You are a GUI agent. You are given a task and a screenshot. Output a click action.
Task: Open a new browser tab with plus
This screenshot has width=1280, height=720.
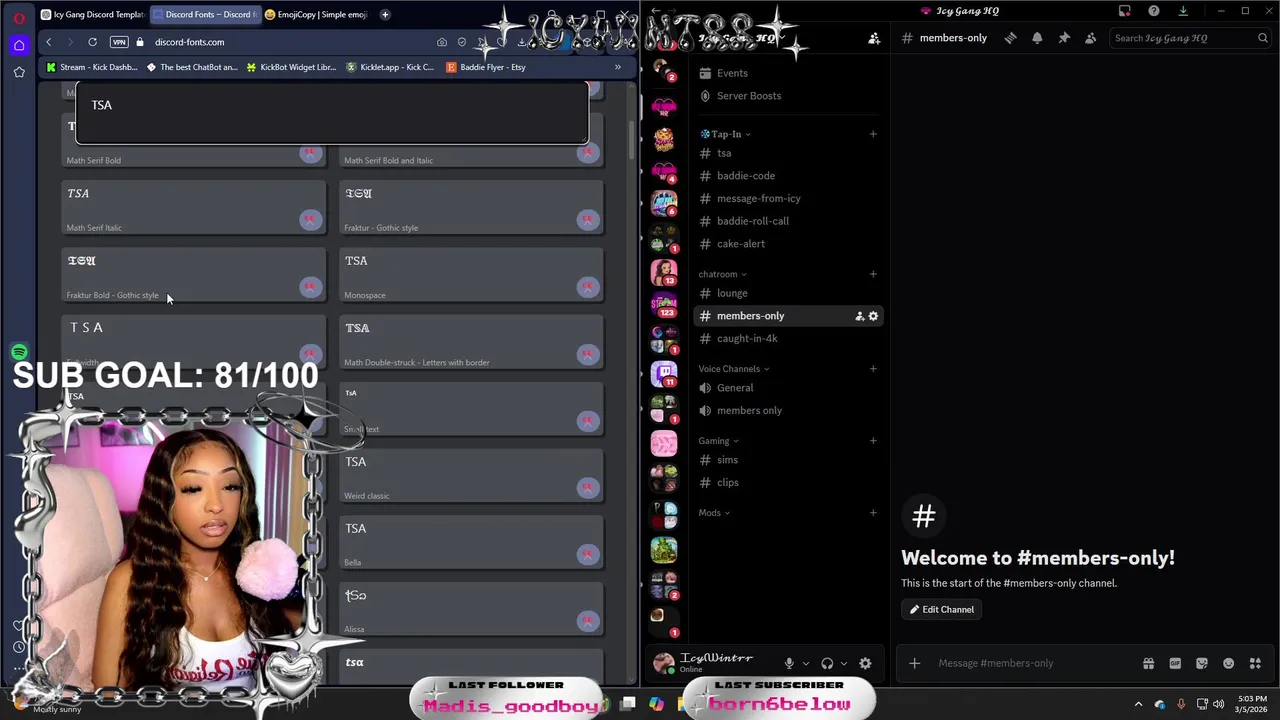385,15
